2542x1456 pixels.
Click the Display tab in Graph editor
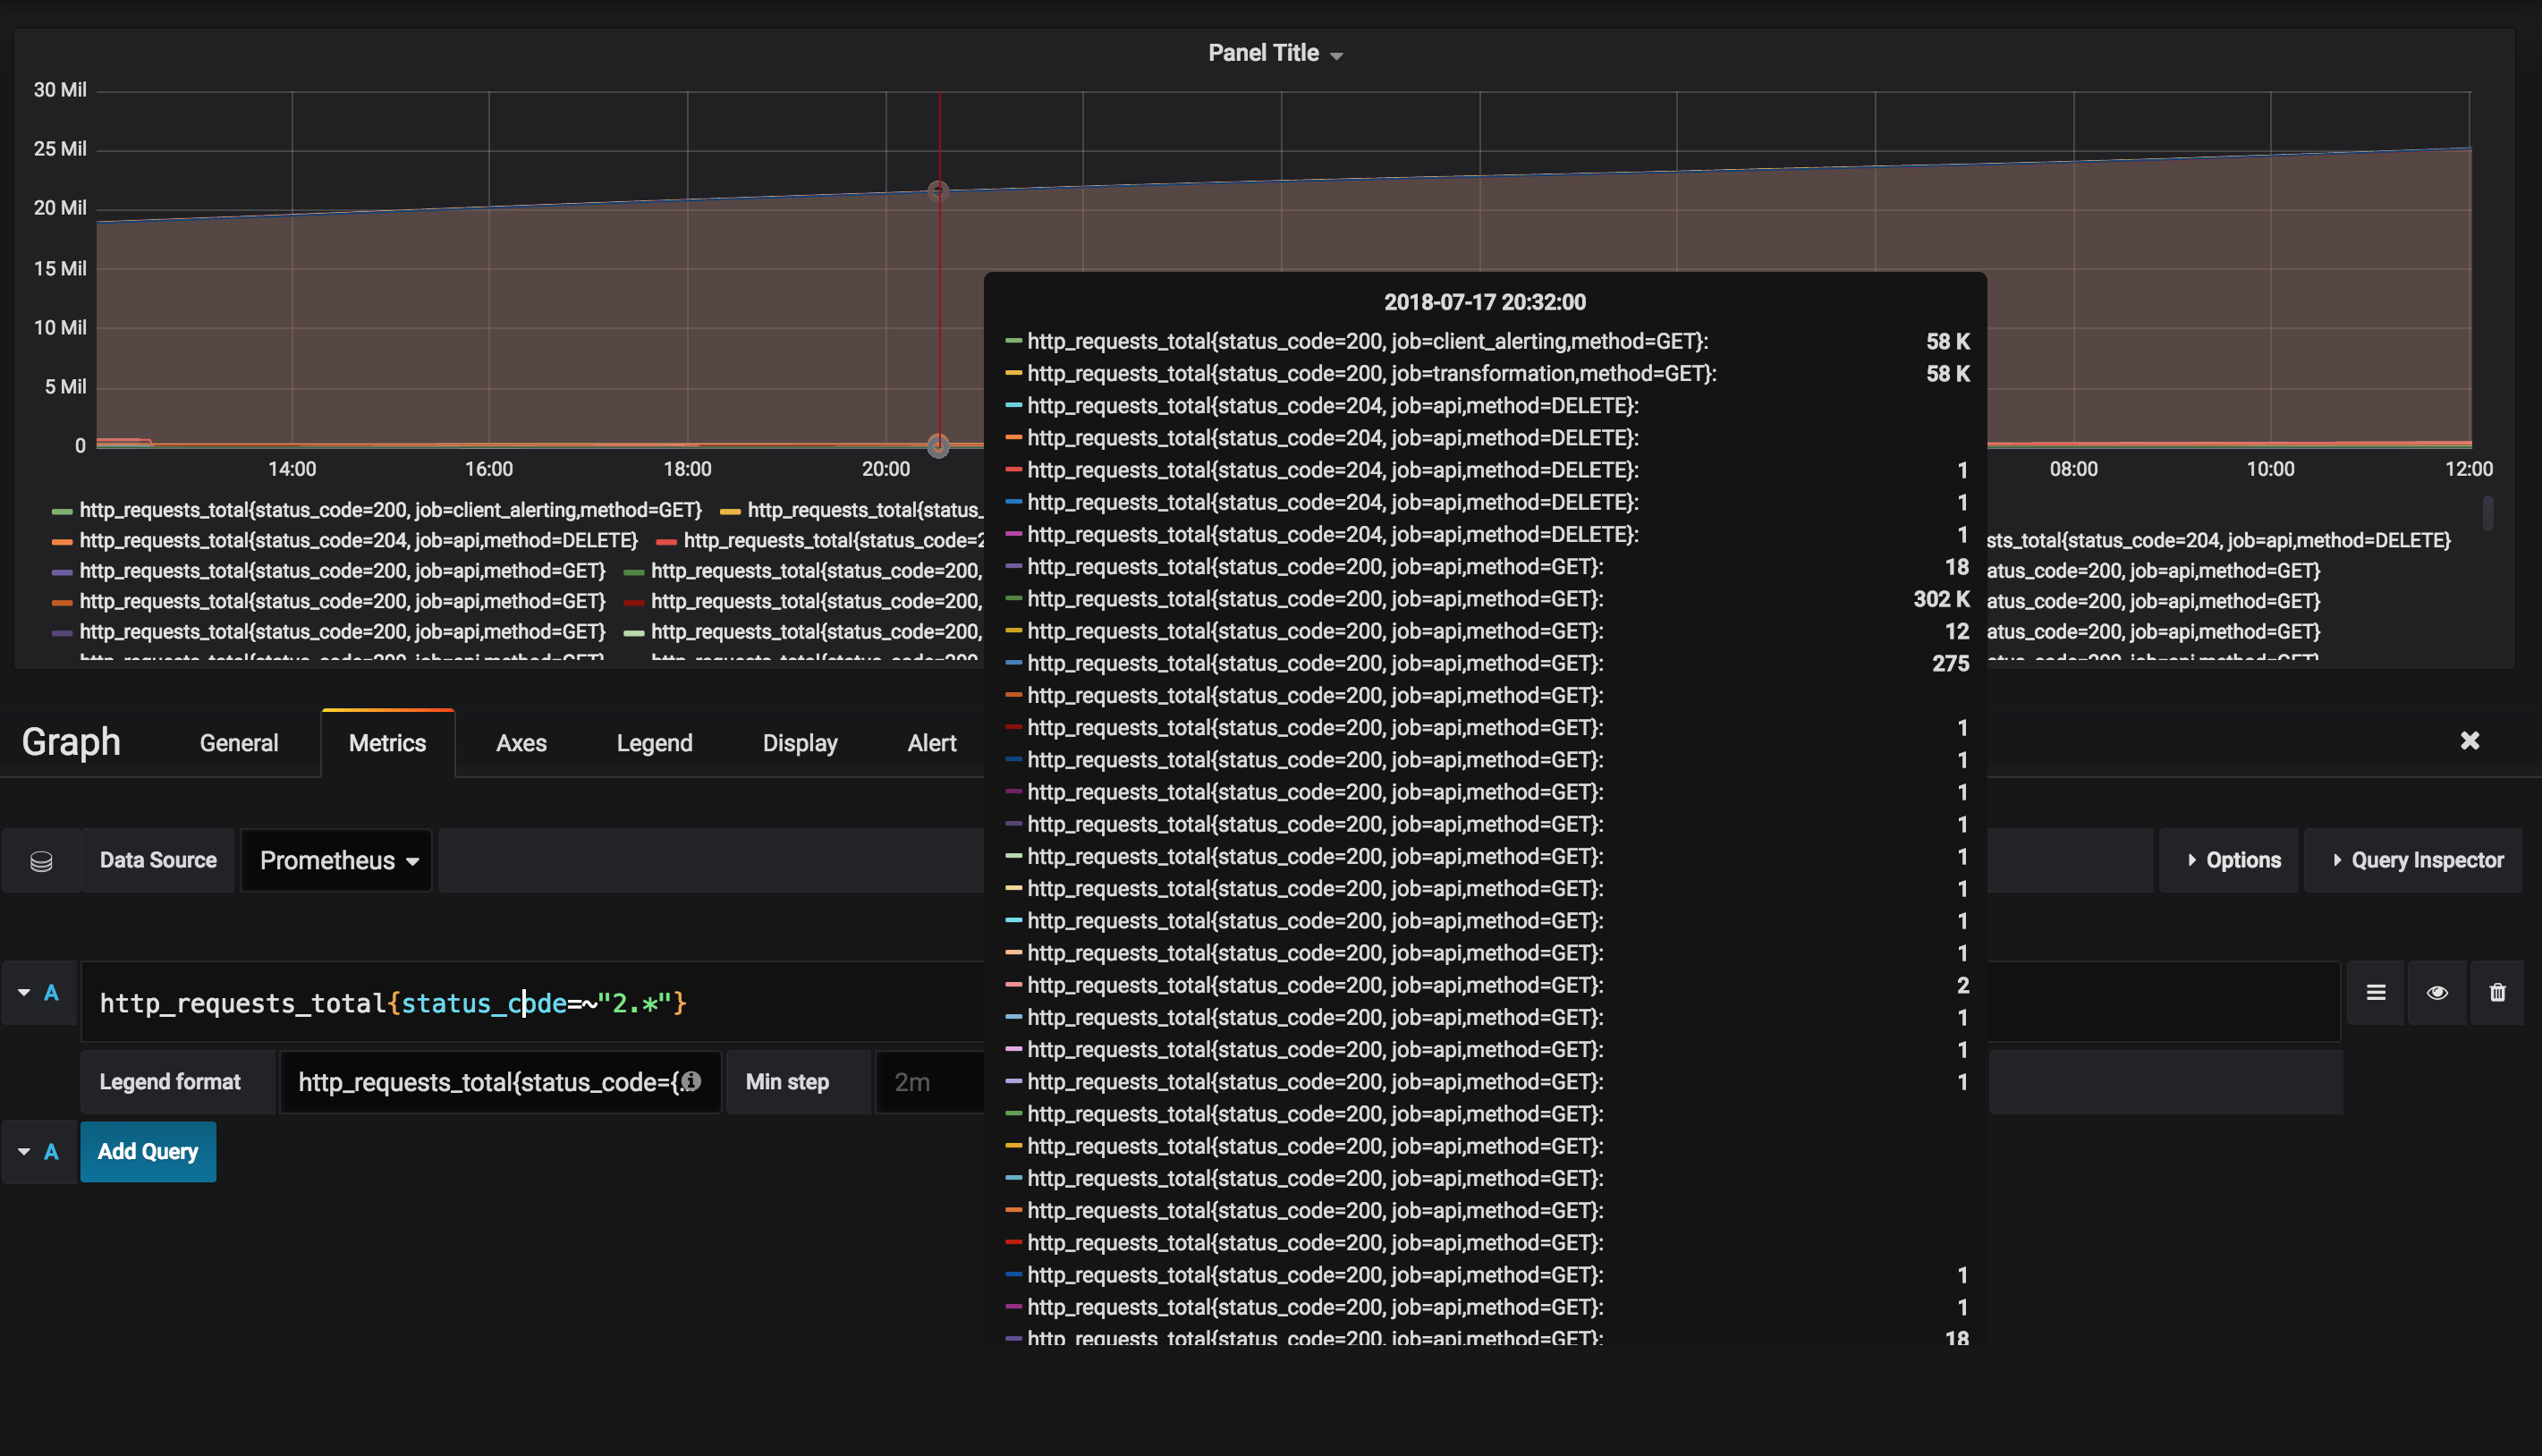(800, 742)
